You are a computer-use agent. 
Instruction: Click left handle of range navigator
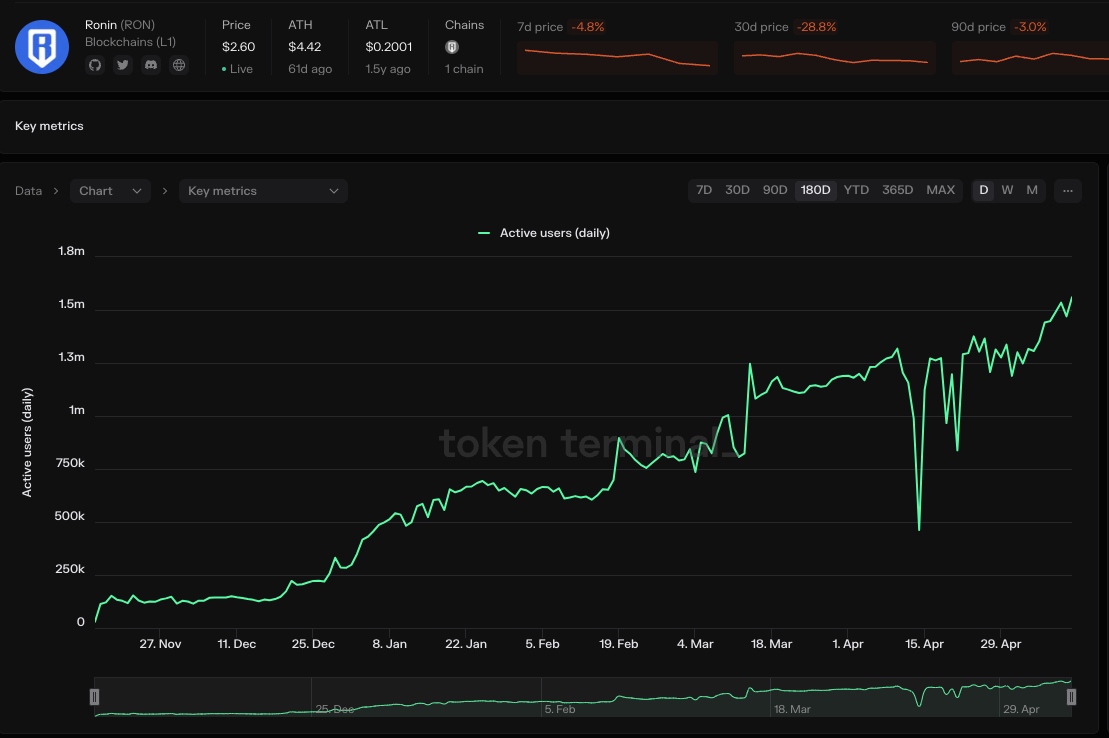tap(95, 696)
